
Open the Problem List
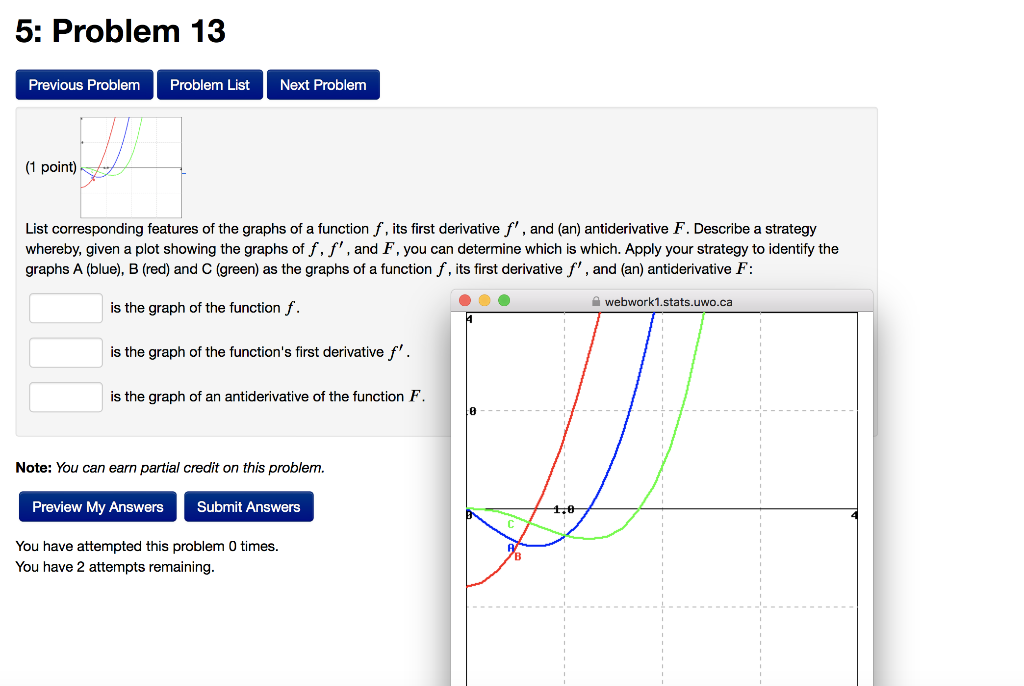209,84
